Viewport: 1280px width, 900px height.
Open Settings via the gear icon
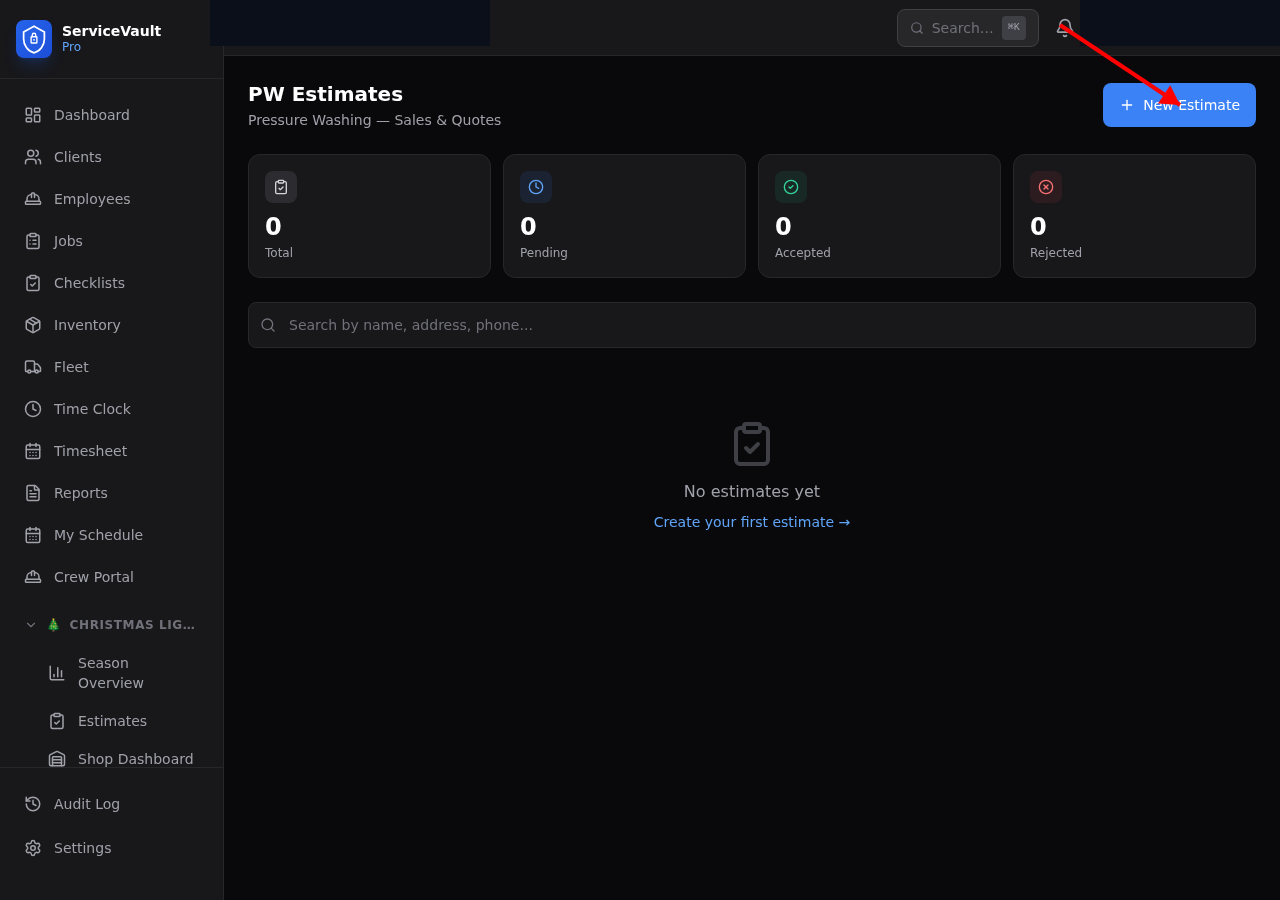pos(33,848)
